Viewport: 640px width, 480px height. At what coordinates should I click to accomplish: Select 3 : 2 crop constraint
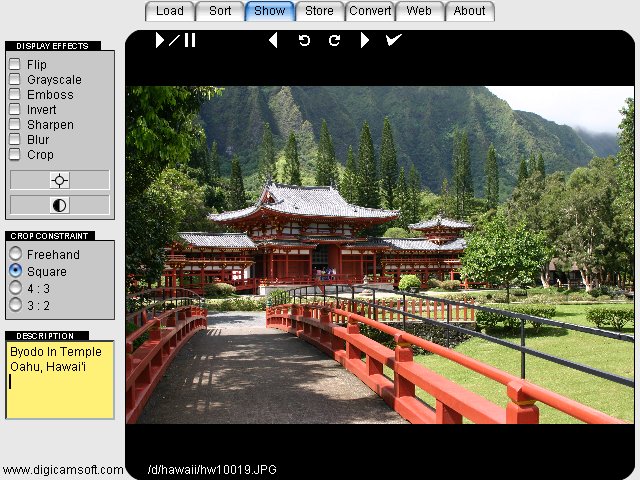coord(16,304)
